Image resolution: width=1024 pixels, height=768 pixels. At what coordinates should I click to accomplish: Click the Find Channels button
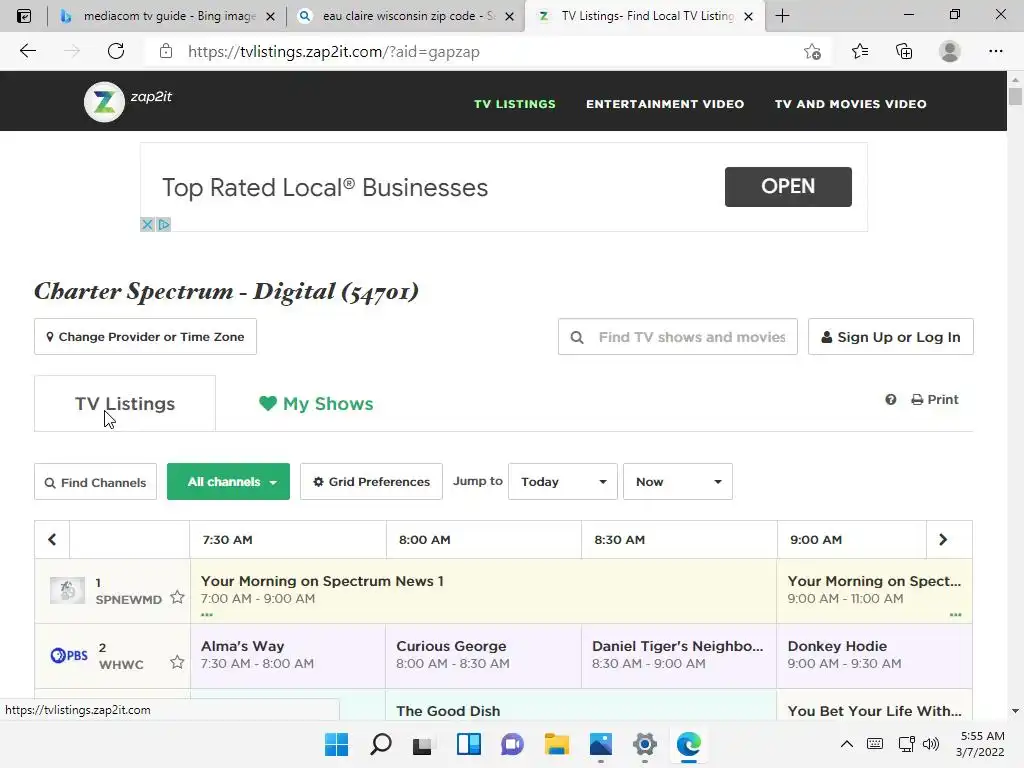(95, 482)
